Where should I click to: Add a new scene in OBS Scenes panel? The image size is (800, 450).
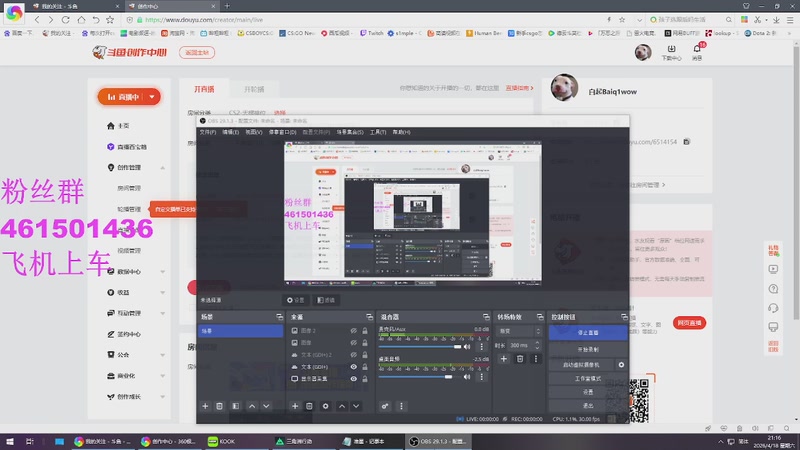pos(205,406)
